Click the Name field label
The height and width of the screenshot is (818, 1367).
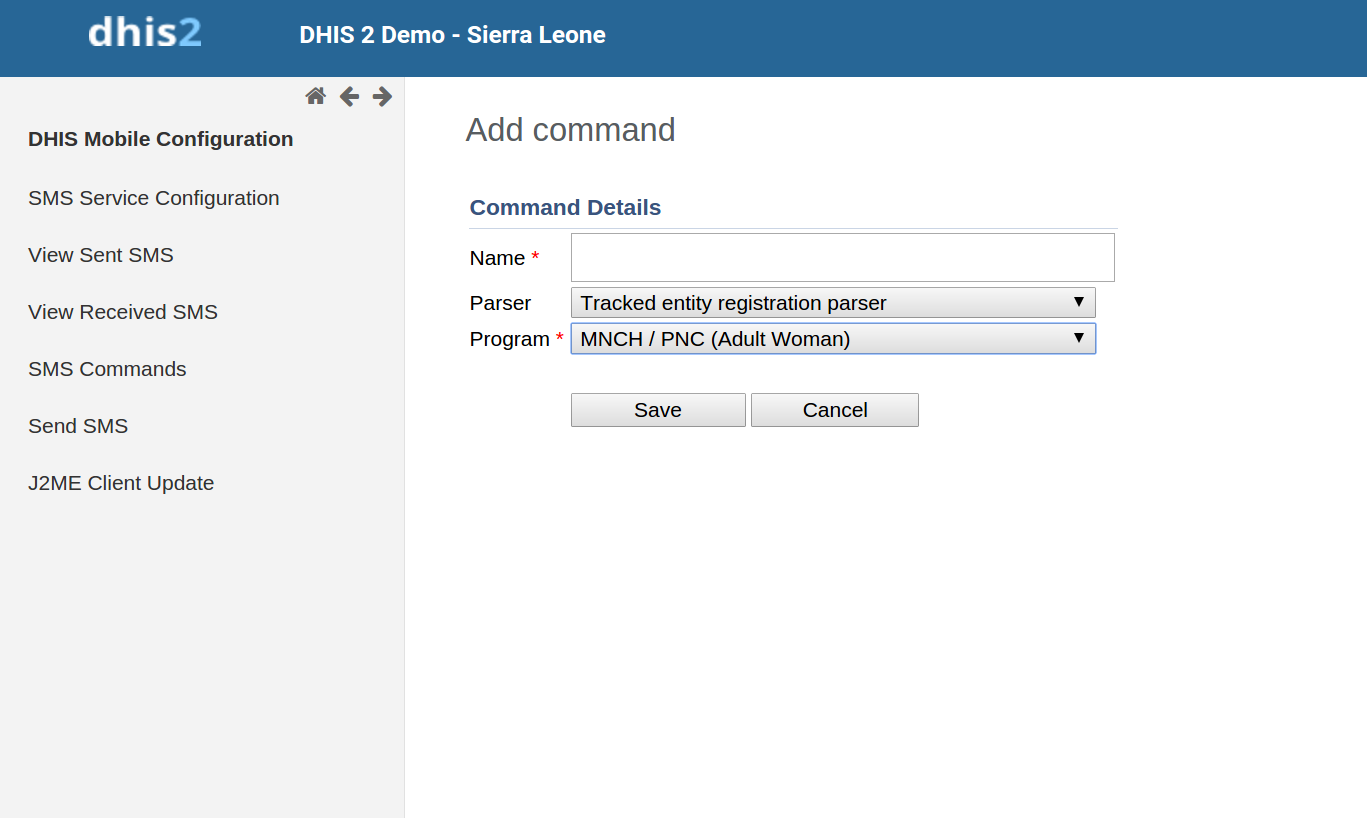click(x=497, y=258)
